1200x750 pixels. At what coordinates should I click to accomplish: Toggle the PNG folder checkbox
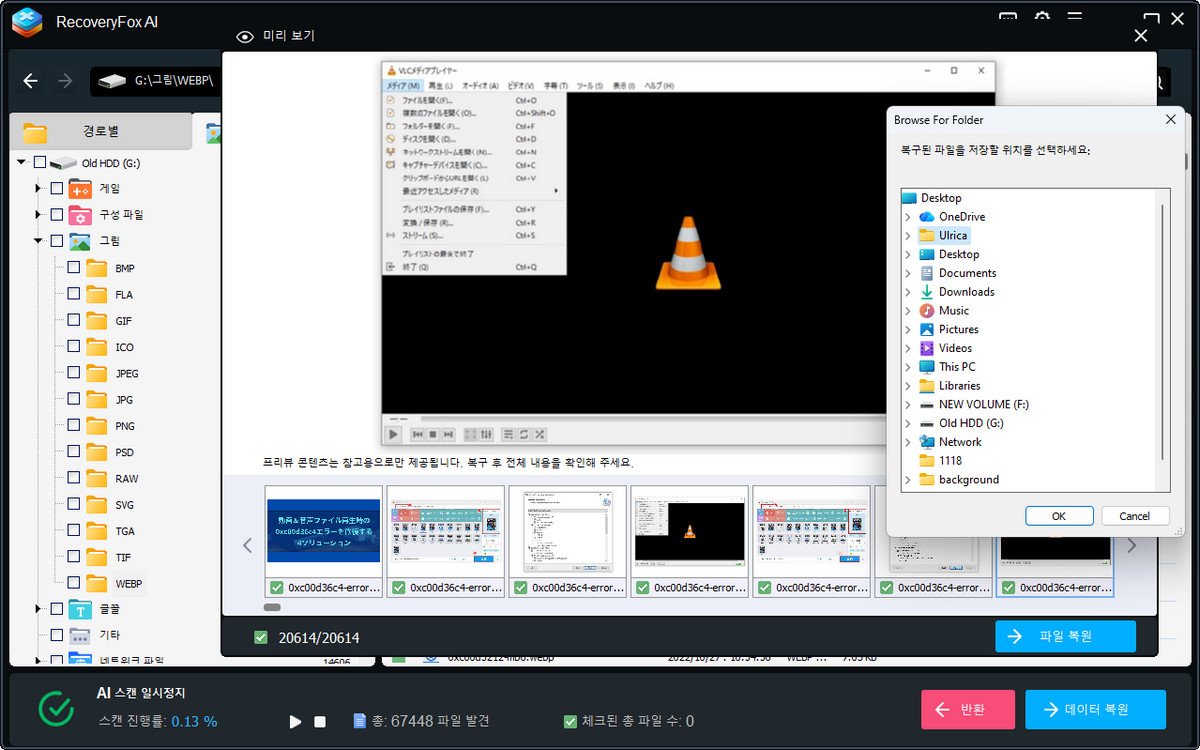click(x=73, y=426)
